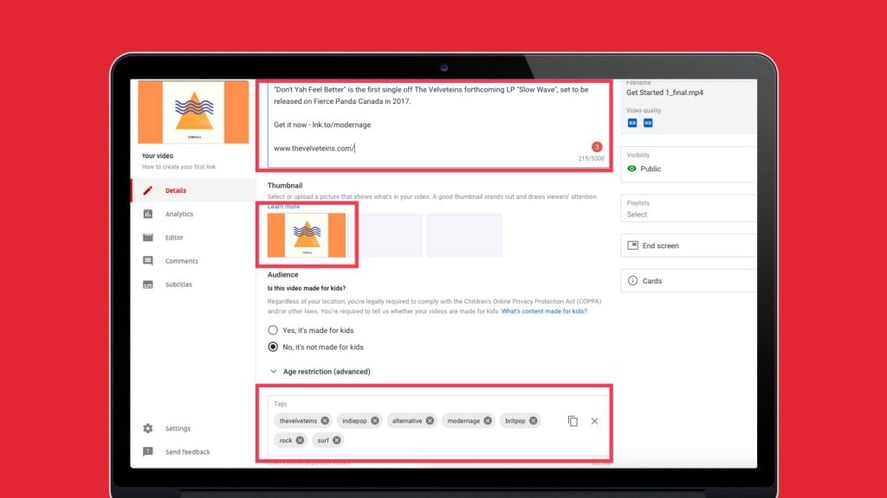Click the 'Audience' section heading
This screenshot has width=887, height=498.
pyautogui.click(x=283, y=275)
